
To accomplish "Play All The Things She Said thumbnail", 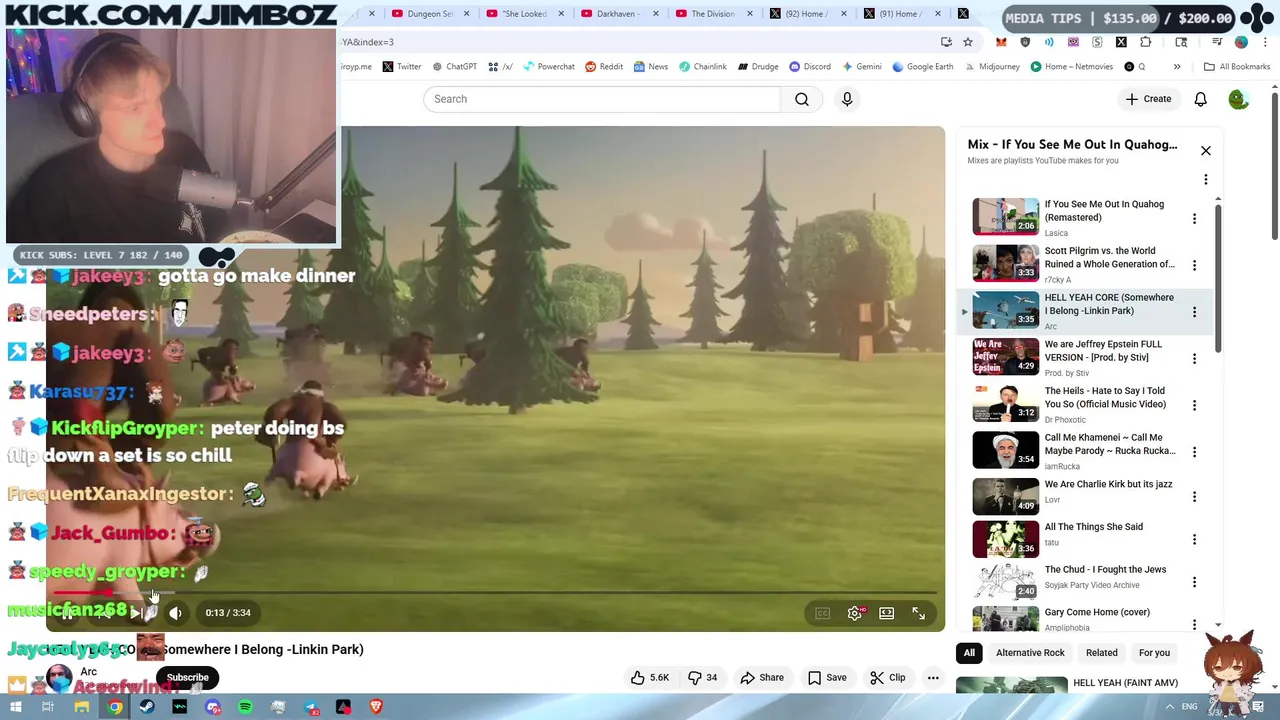I will pyautogui.click(x=1006, y=539).
